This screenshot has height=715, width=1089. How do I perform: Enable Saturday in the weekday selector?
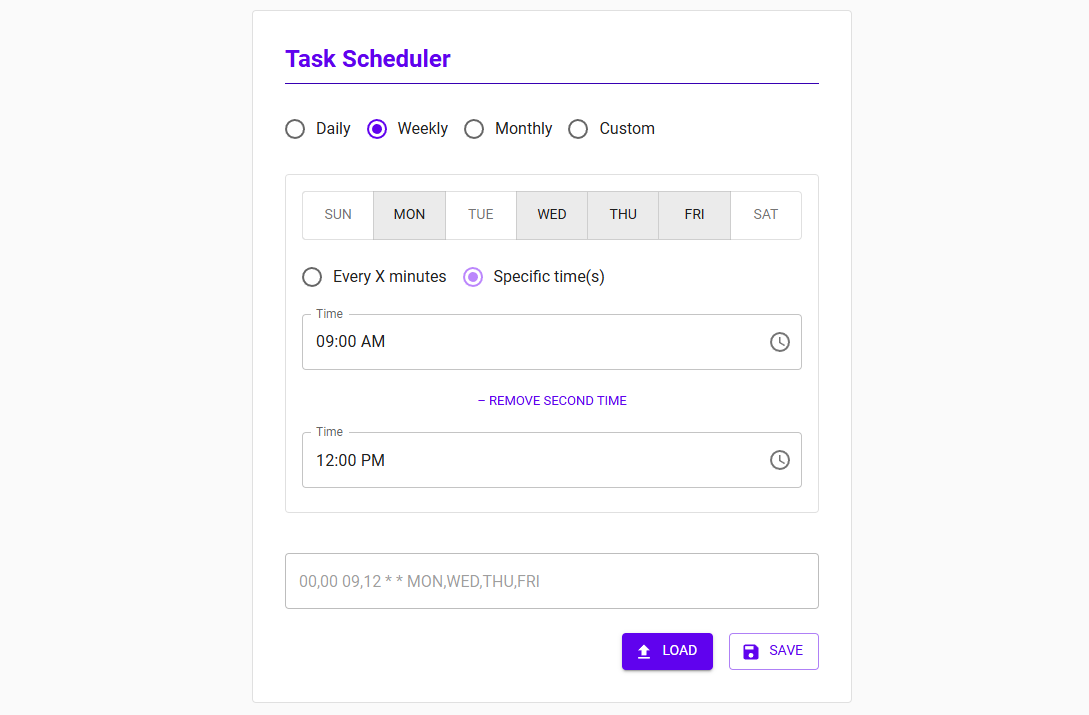click(766, 215)
